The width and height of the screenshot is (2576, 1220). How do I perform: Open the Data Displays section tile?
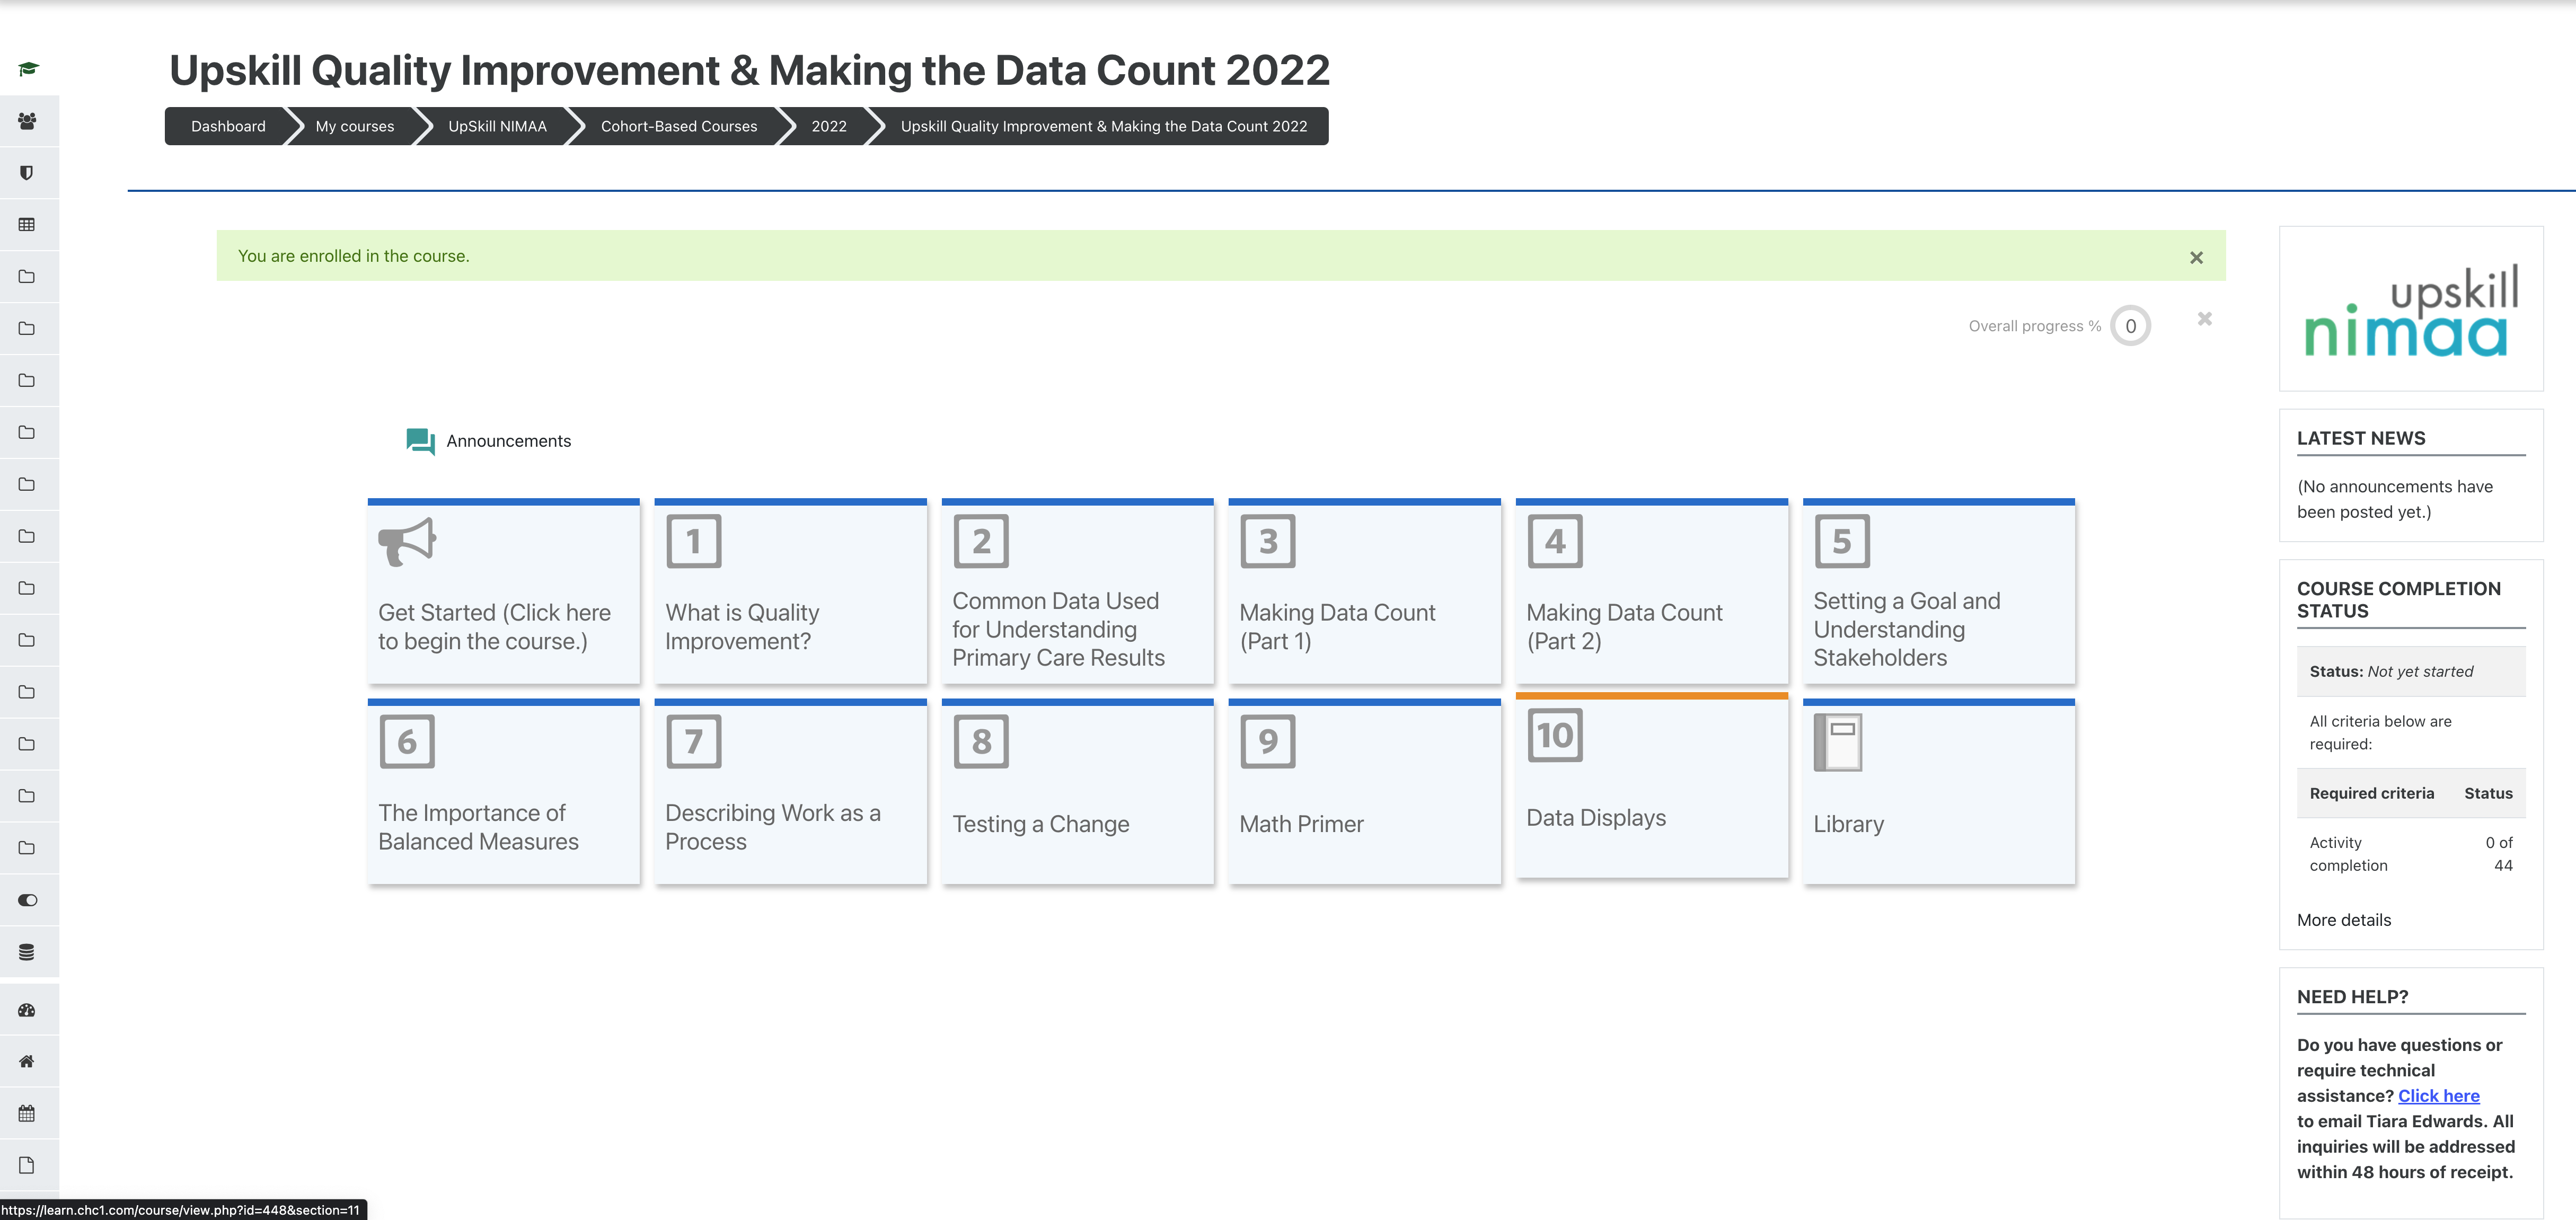click(x=1650, y=787)
